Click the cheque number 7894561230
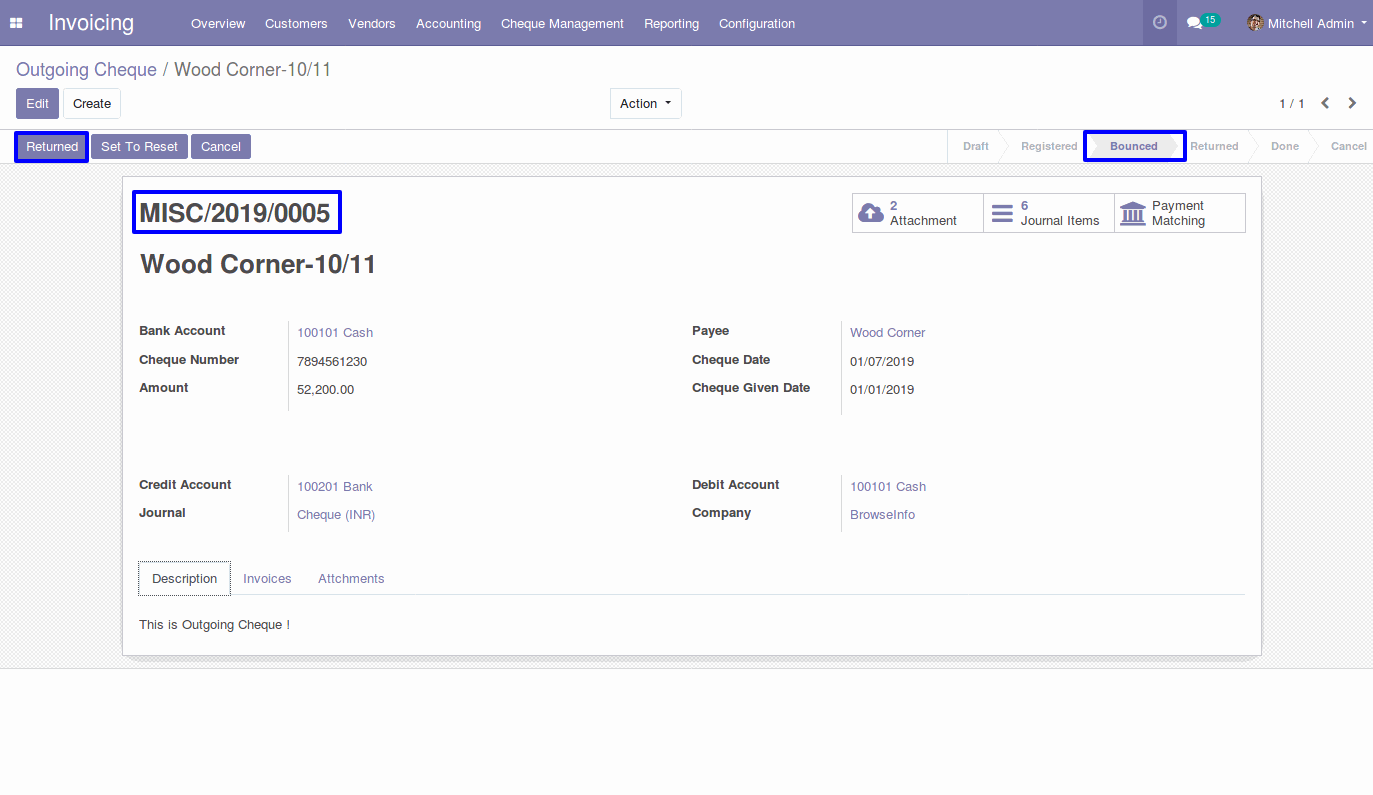1373x795 pixels. 332,362
